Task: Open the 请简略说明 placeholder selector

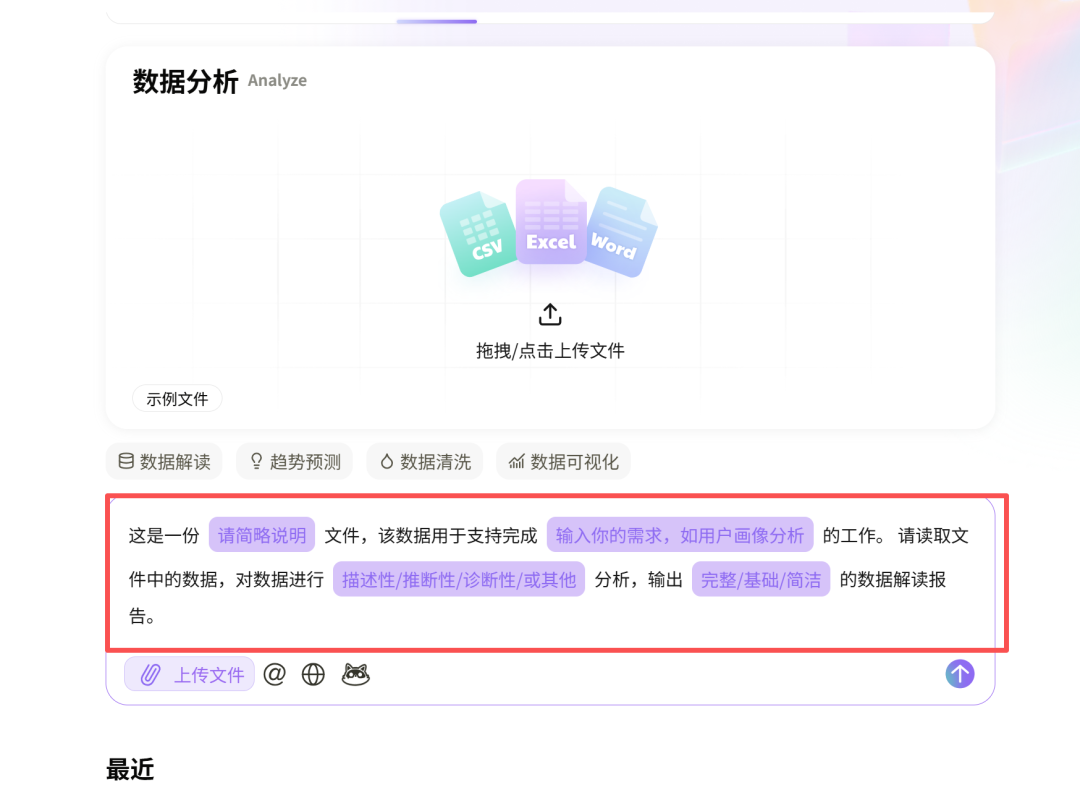Action: (x=261, y=535)
